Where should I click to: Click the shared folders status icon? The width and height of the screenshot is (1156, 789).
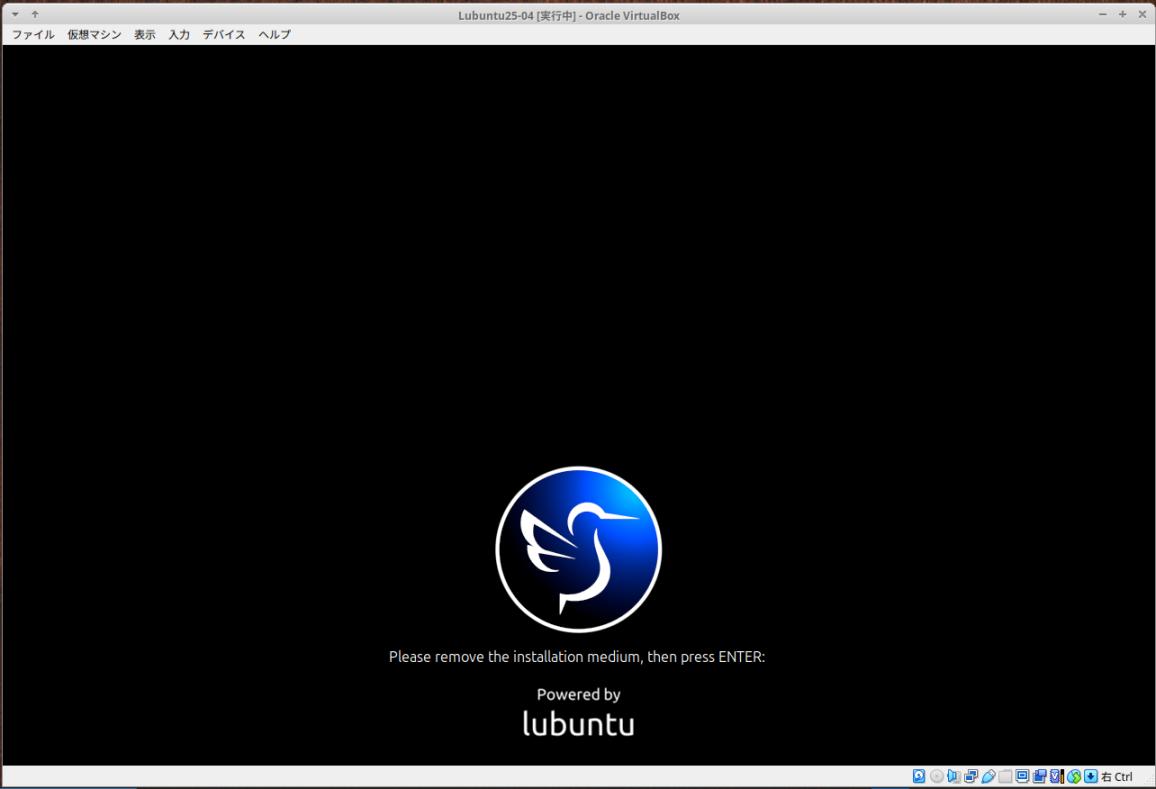(1006, 776)
